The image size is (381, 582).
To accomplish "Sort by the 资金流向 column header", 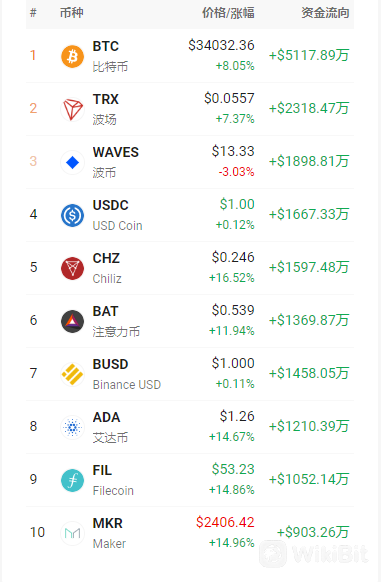I will pos(325,13).
